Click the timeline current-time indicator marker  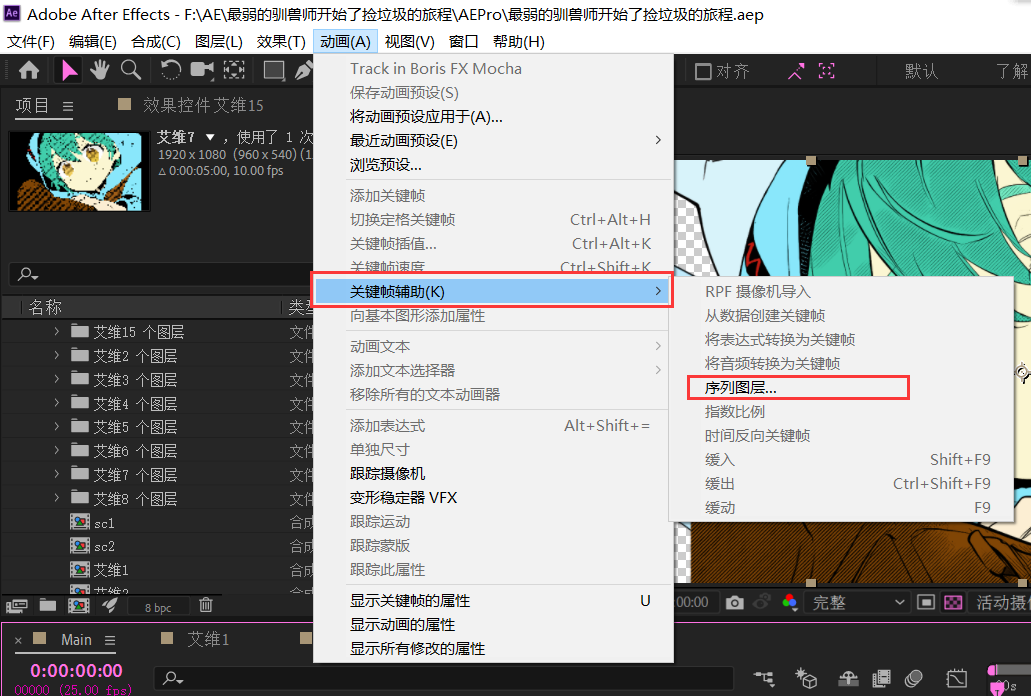(997, 687)
